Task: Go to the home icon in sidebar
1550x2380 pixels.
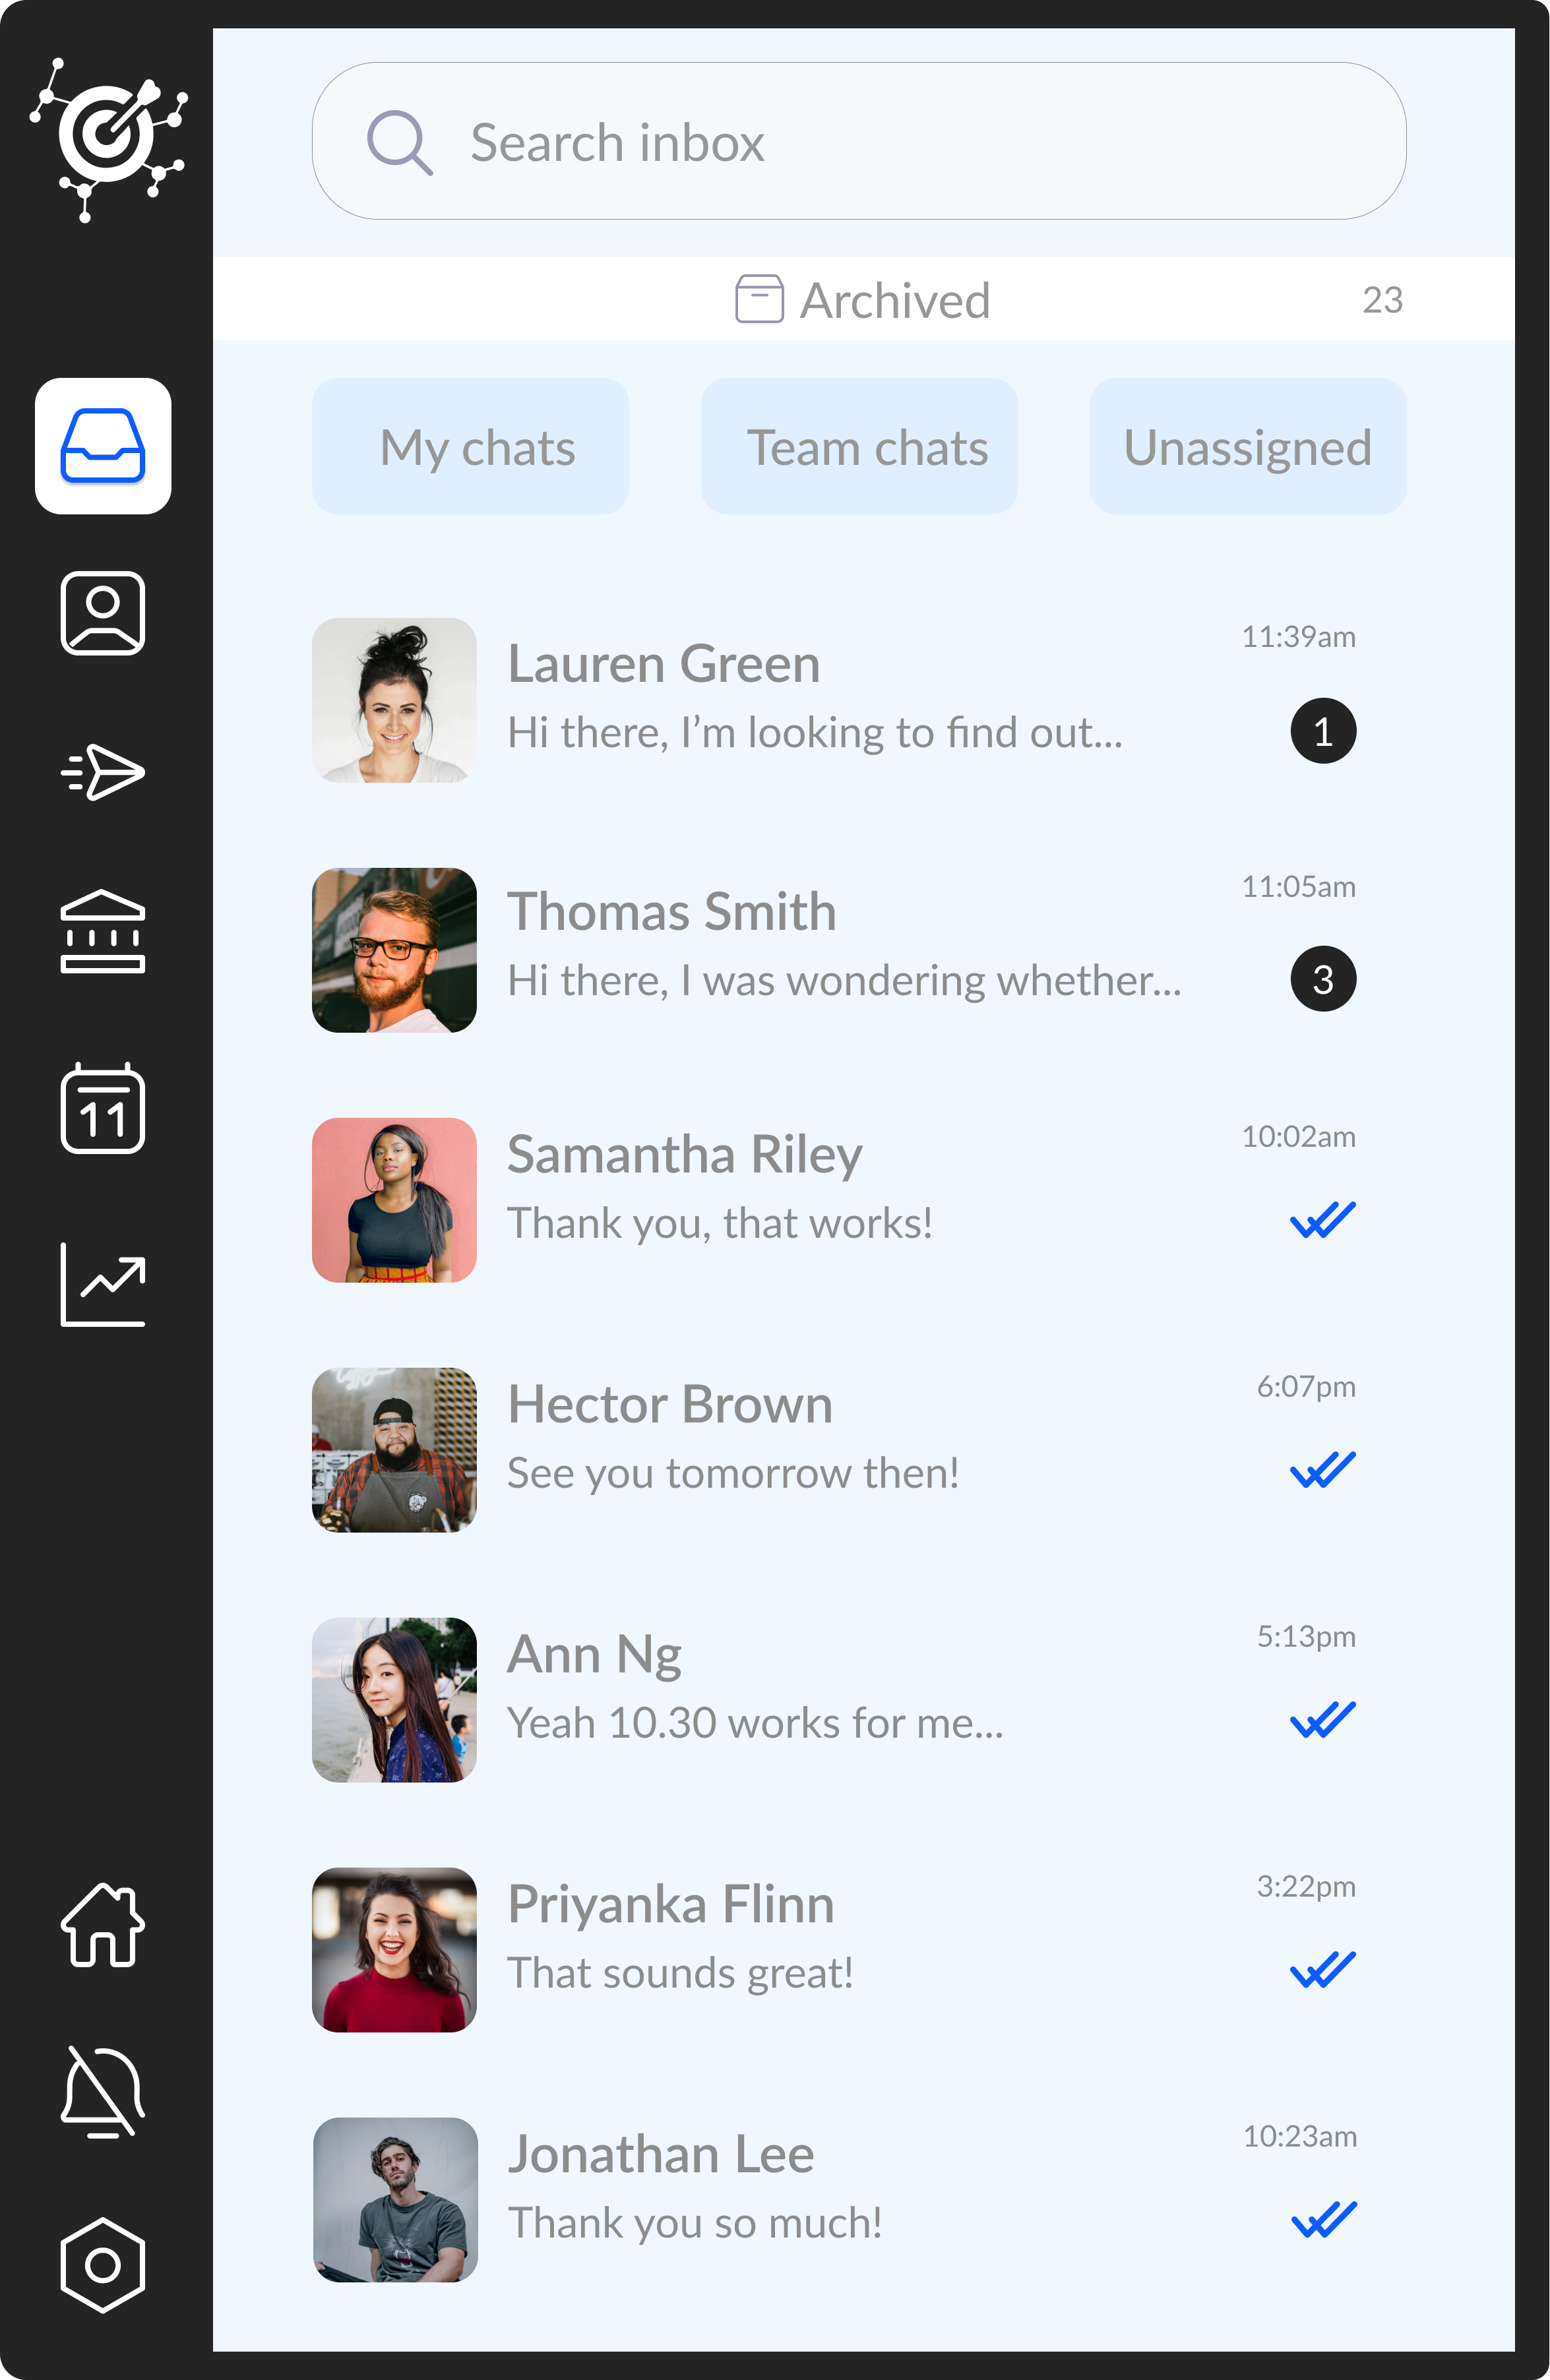Action: click(103, 1925)
